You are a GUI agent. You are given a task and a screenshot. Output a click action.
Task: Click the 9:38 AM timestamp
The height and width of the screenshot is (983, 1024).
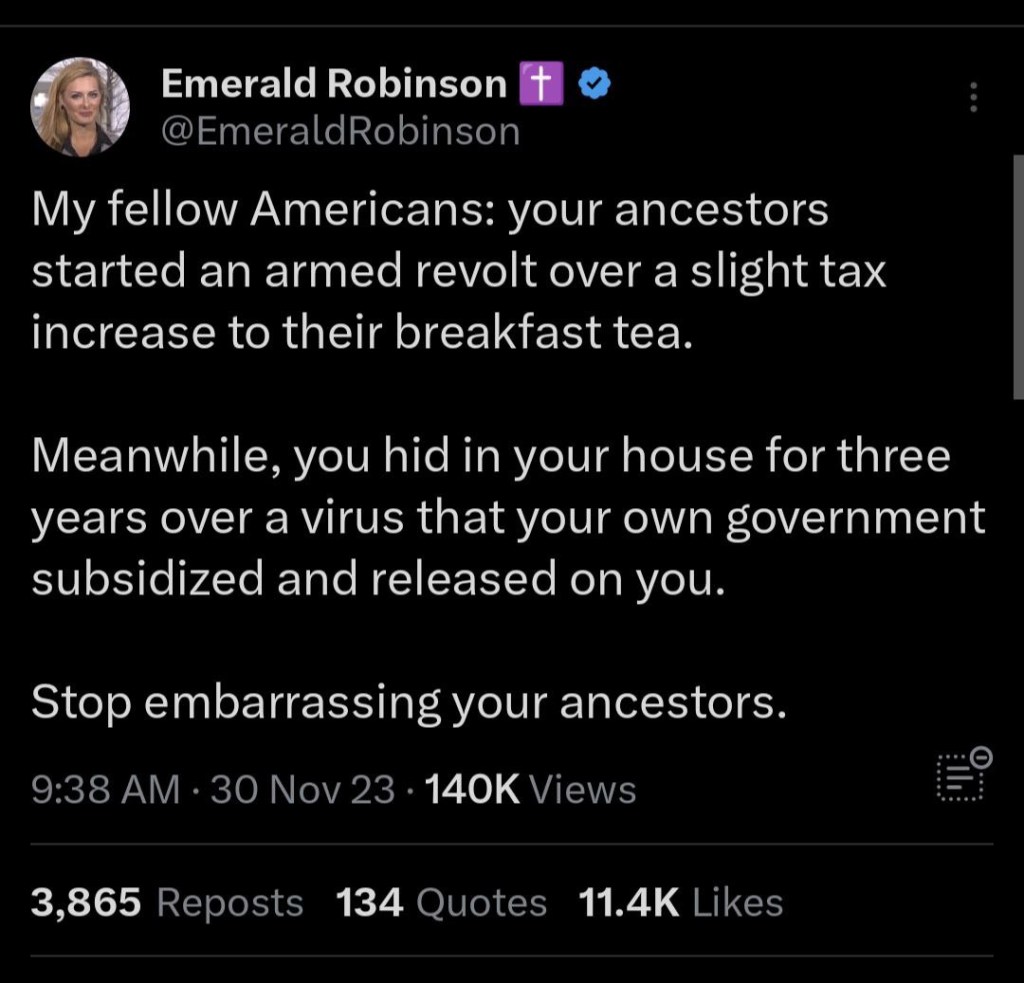click(x=105, y=790)
